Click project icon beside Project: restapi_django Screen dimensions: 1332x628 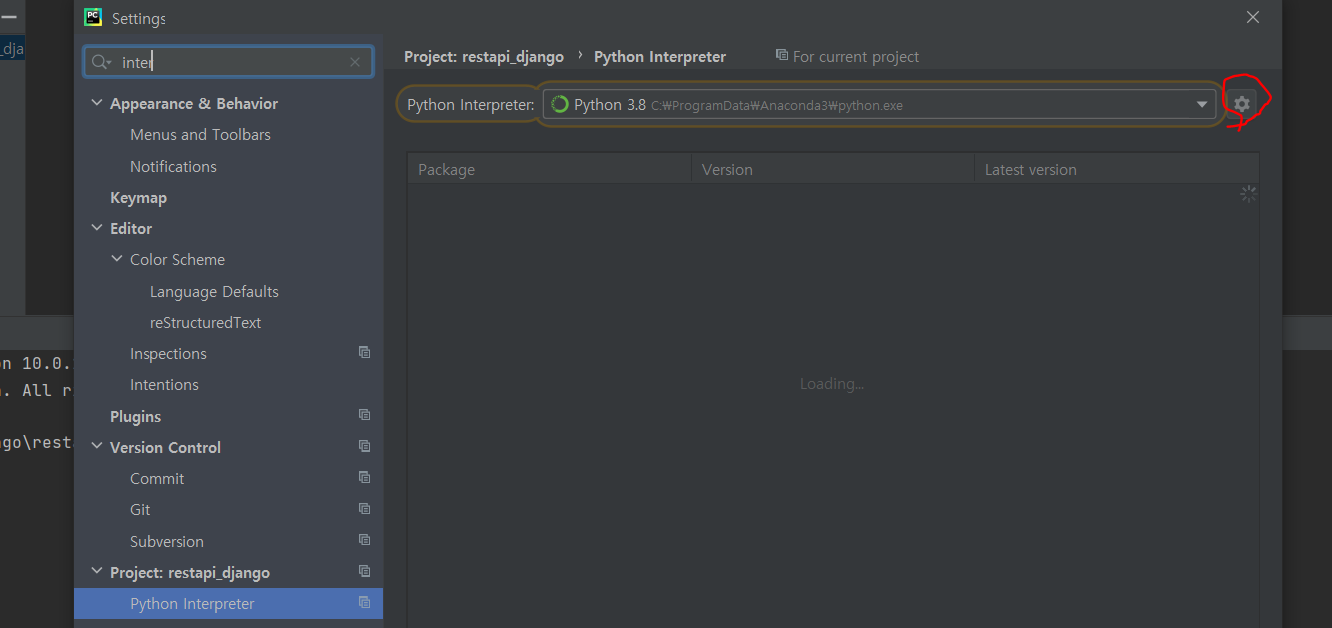coord(365,571)
